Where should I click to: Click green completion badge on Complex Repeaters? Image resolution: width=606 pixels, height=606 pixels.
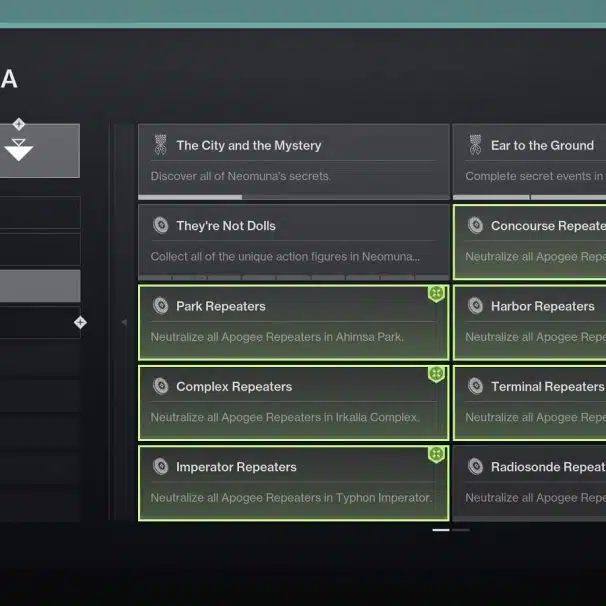point(436,374)
